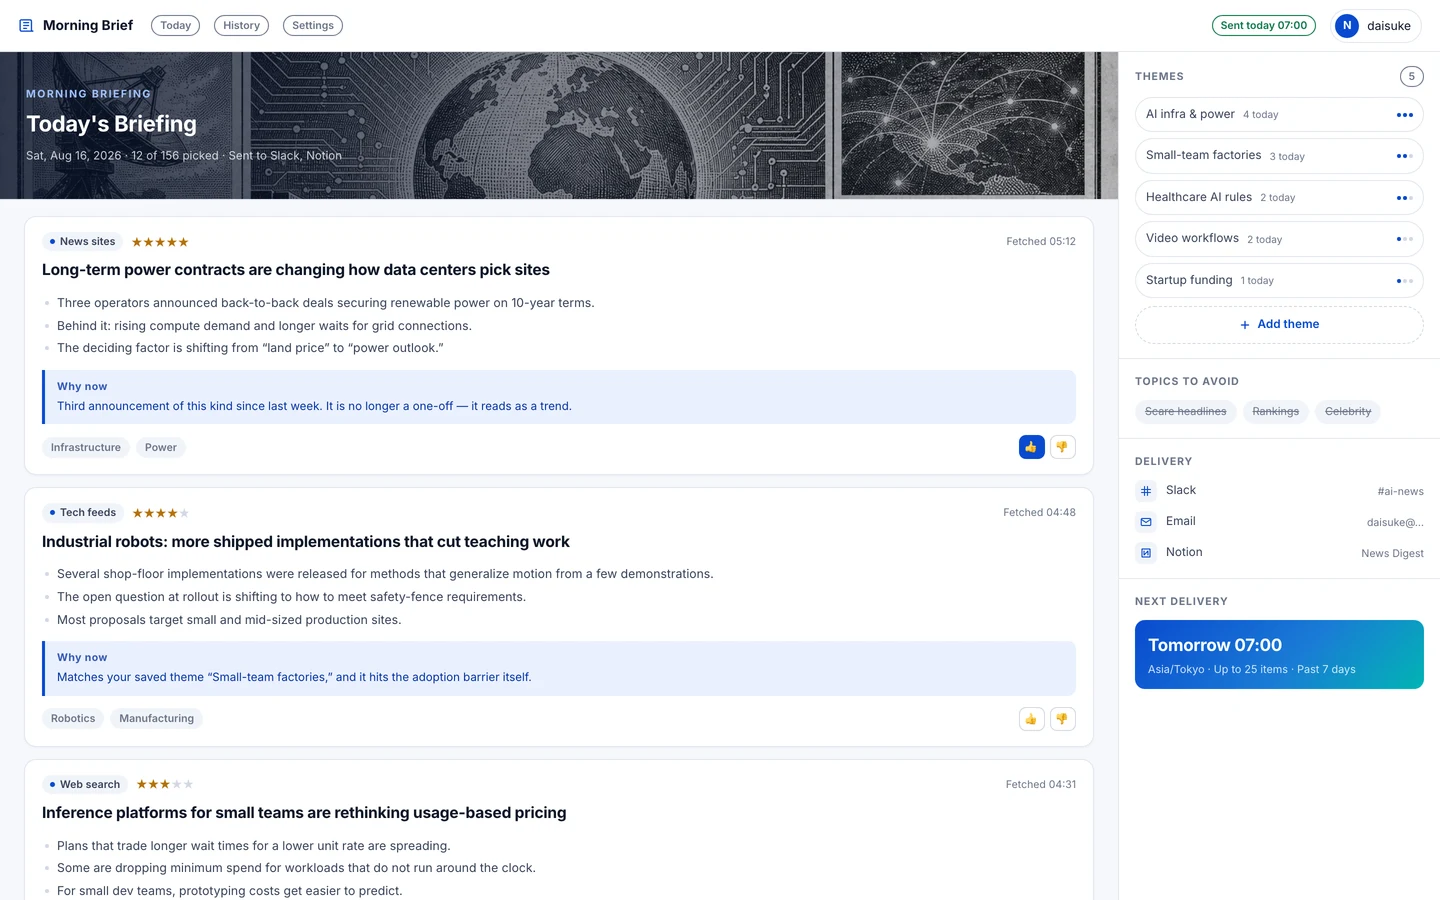The width and height of the screenshot is (1440, 900).
Task: Click the N avatar icon
Action: [1347, 26]
